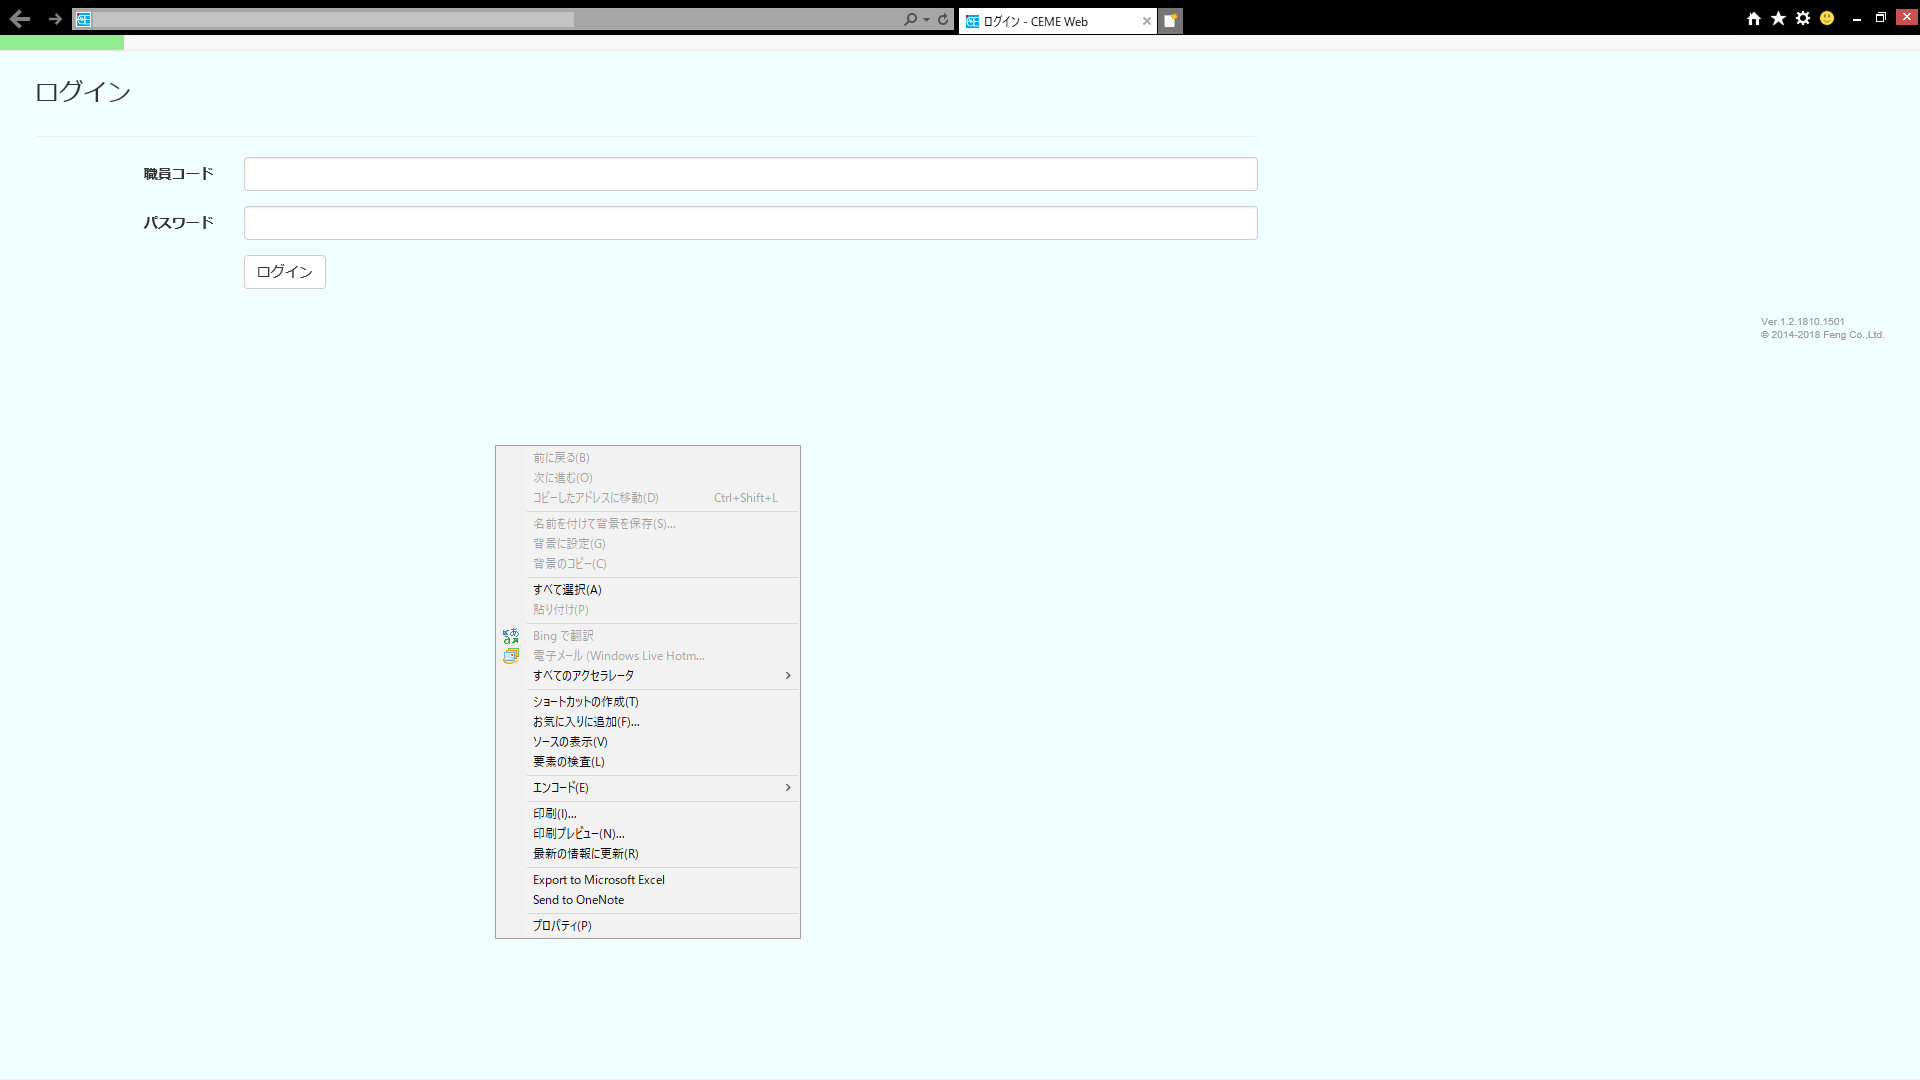1920x1080 pixels.
Task: Click Export to Microsoft Excel entry
Action: click(598, 880)
